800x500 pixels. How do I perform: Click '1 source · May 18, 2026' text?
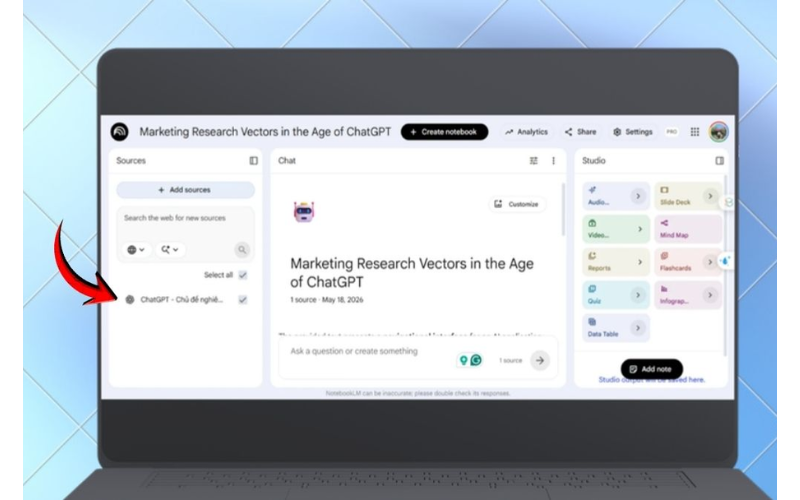click(x=327, y=299)
